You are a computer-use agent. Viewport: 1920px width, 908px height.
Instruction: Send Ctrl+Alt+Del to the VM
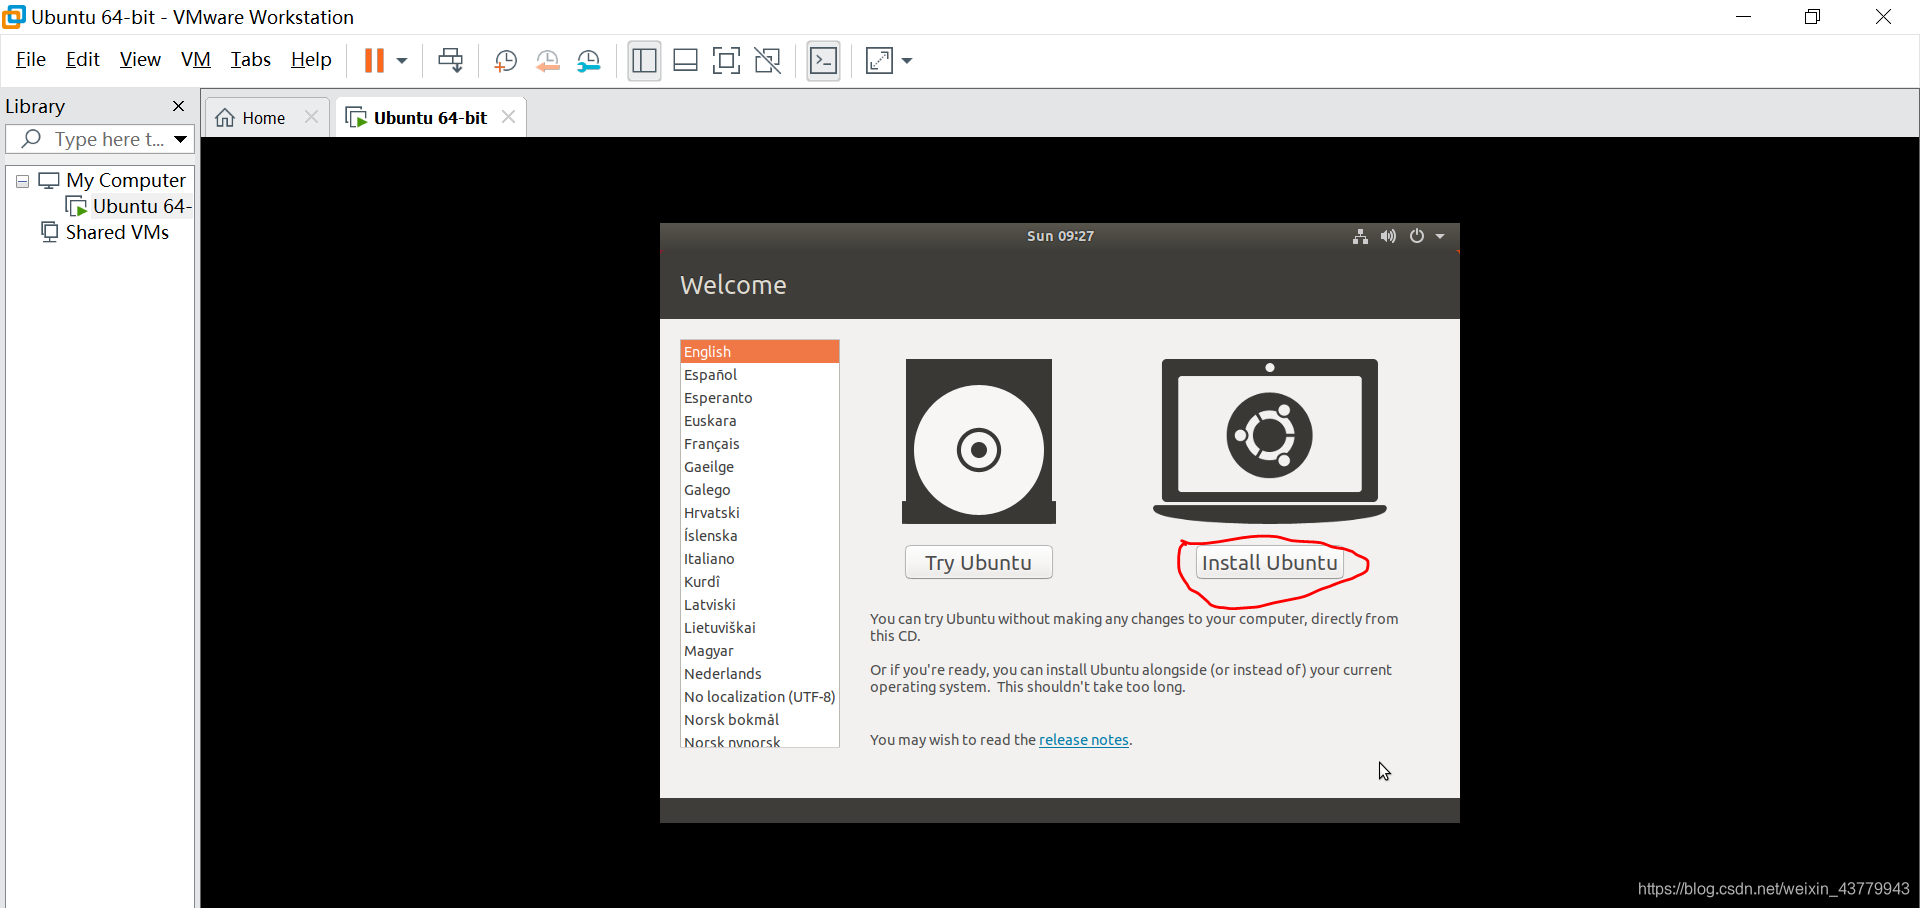pyautogui.click(x=450, y=61)
